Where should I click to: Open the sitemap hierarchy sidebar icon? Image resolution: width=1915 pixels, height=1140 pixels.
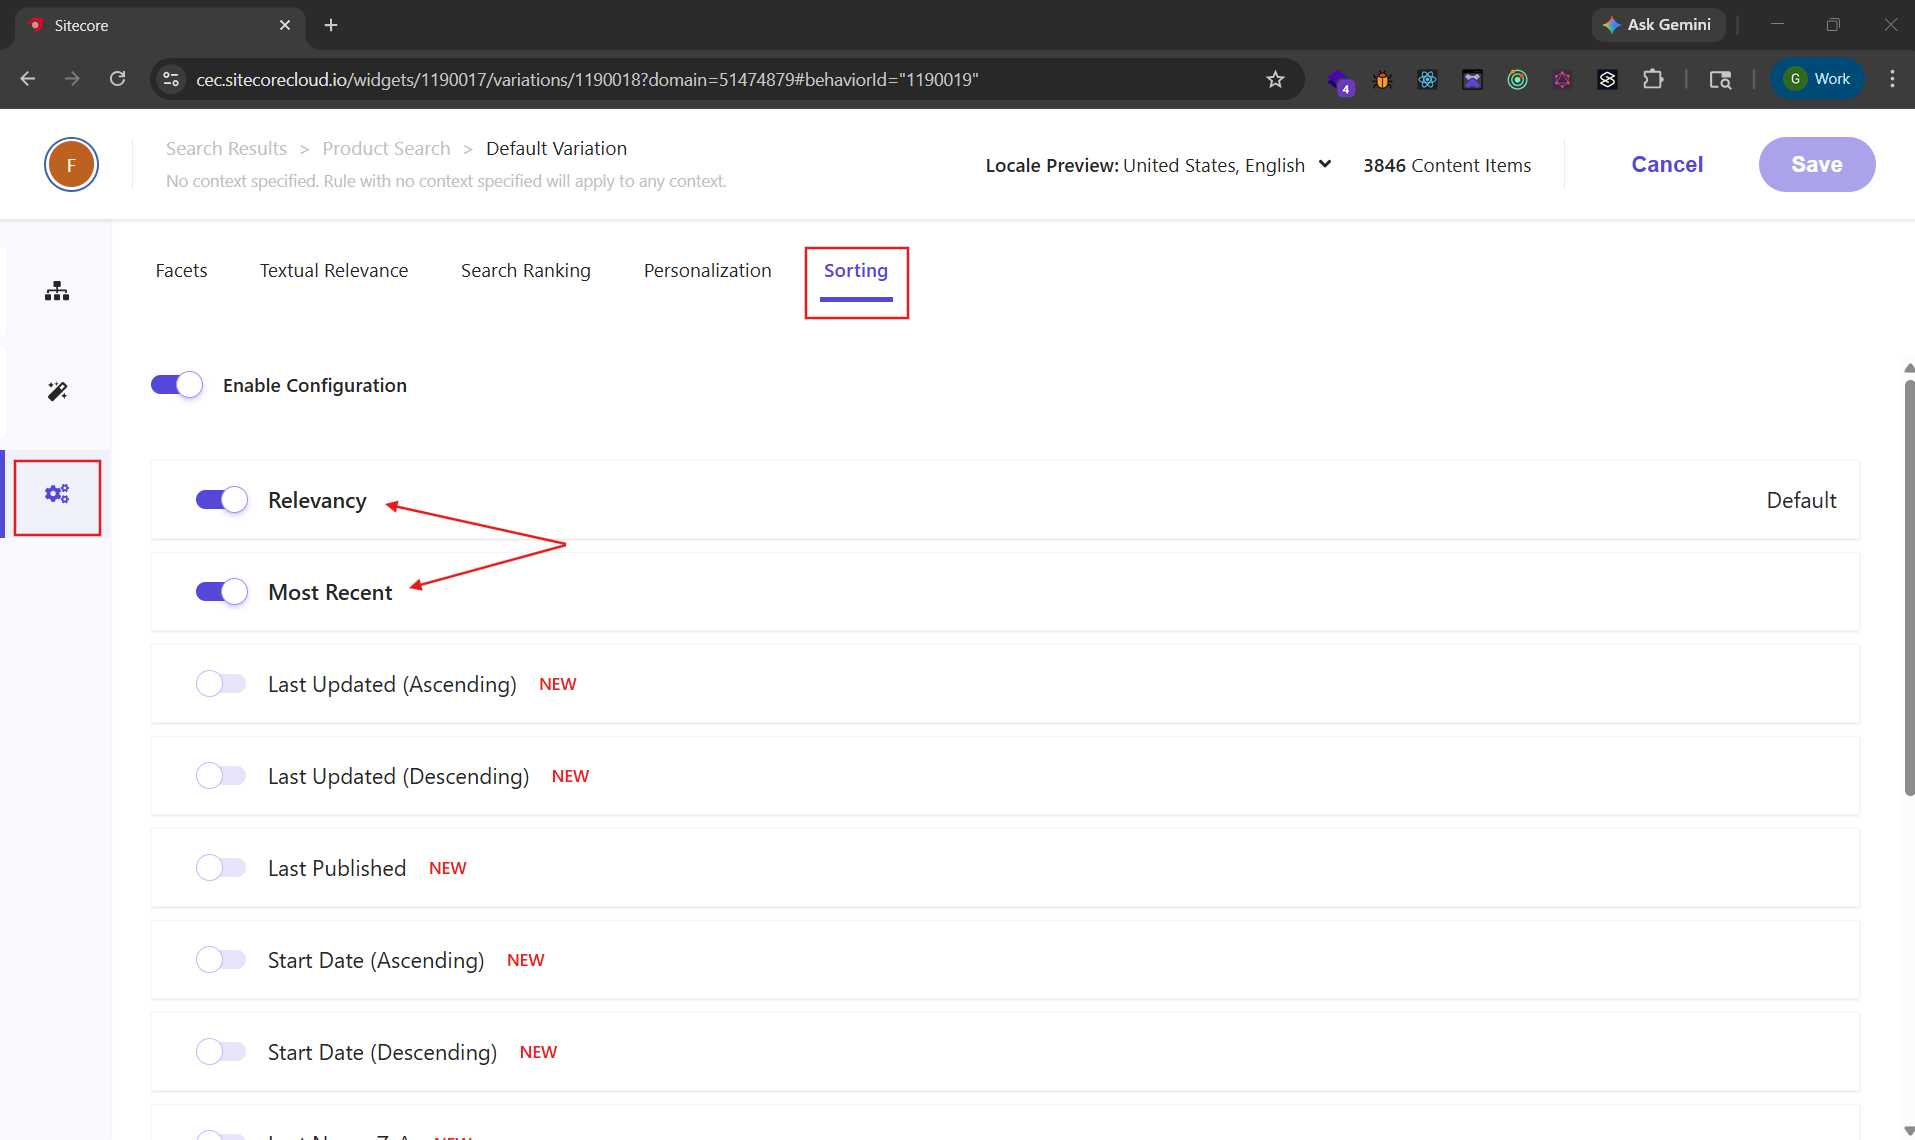click(57, 291)
